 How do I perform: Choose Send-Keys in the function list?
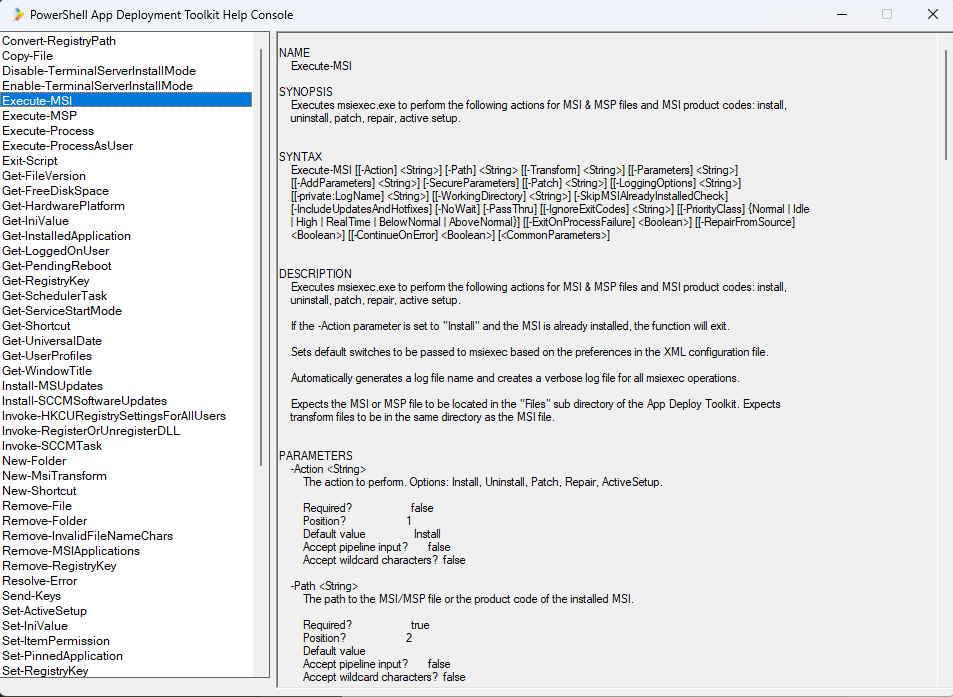tap(31, 596)
